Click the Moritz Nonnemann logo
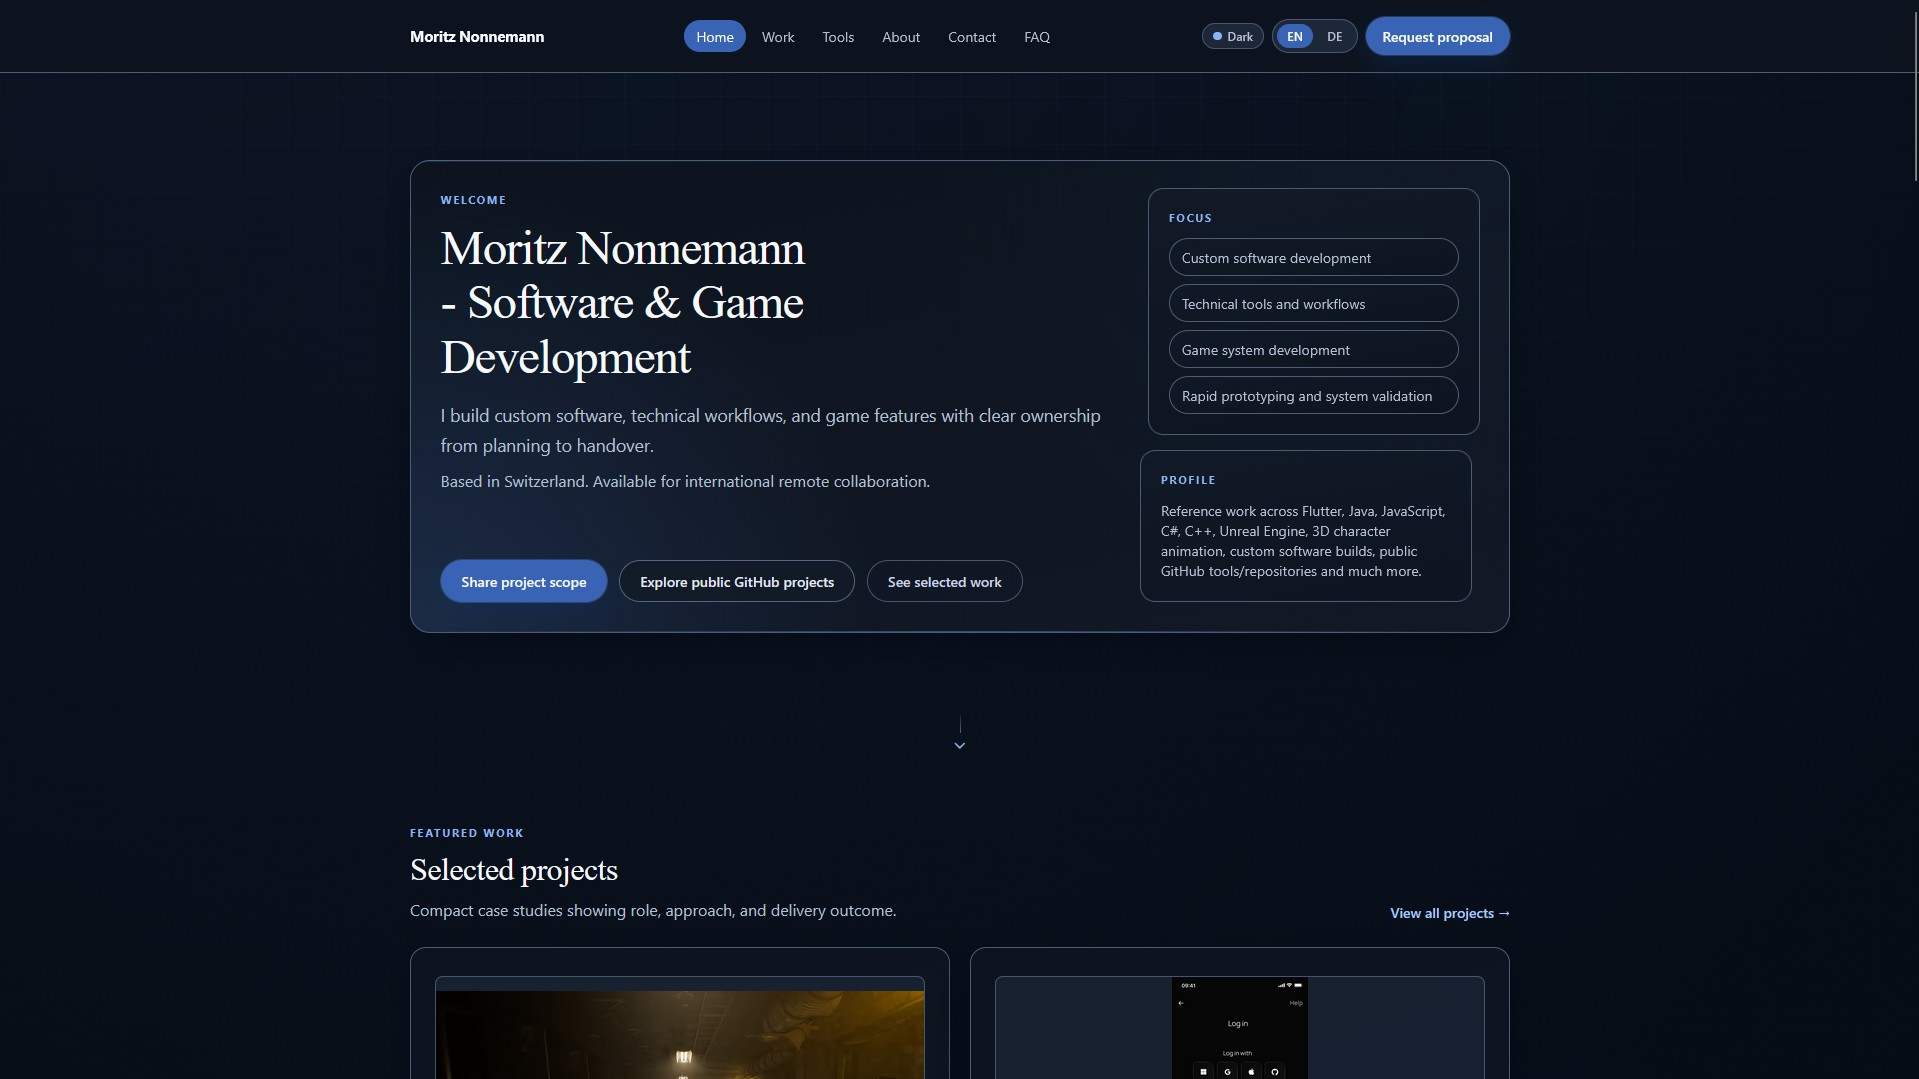This screenshot has width=1919, height=1079. pos(476,36)
